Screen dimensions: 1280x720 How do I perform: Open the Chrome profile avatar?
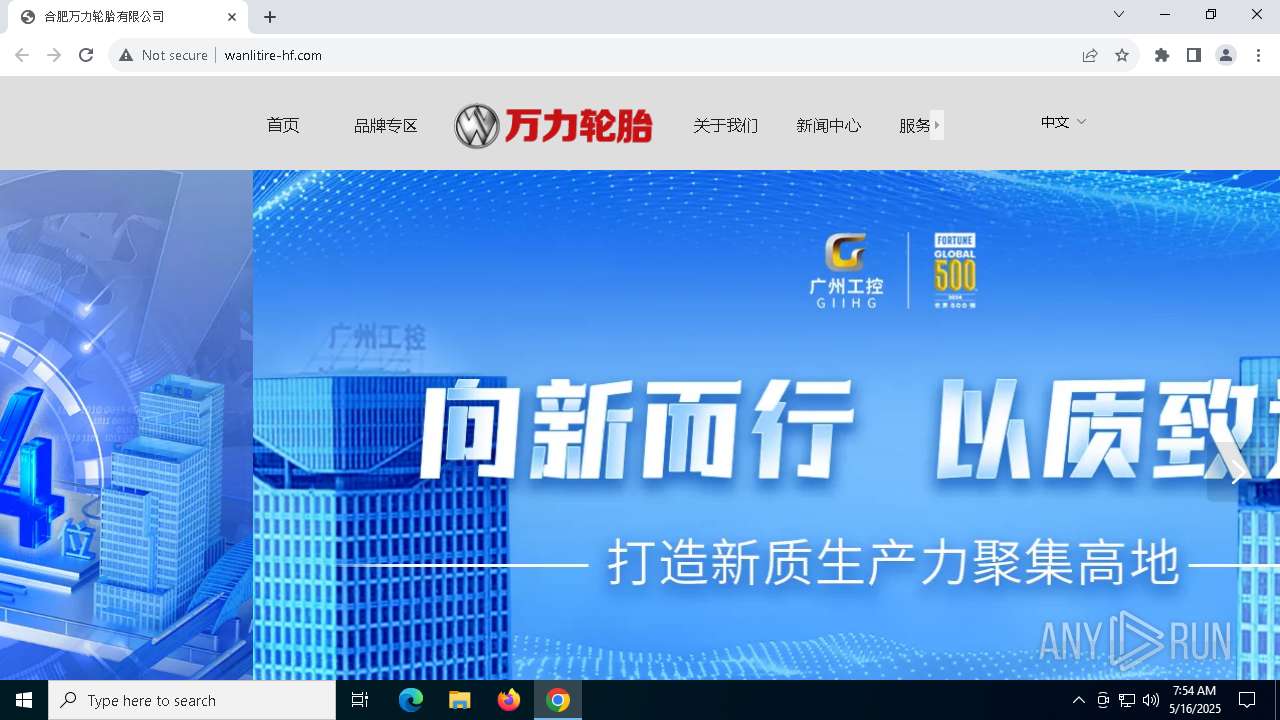point(1226,55)
